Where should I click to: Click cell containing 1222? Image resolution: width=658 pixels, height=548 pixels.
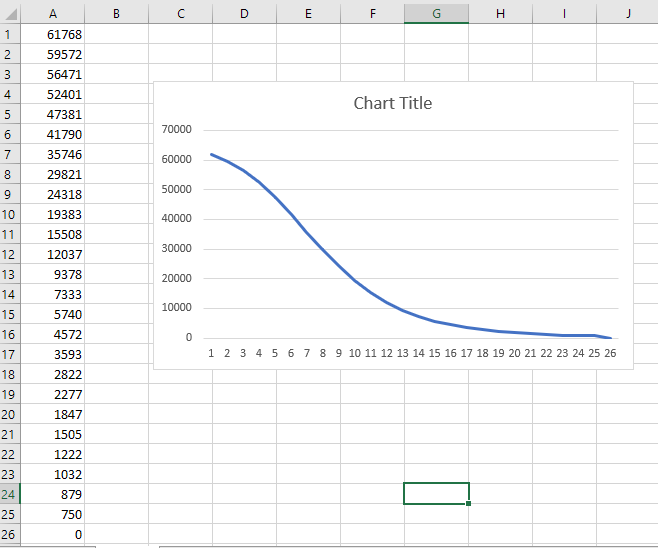(52, 454)
